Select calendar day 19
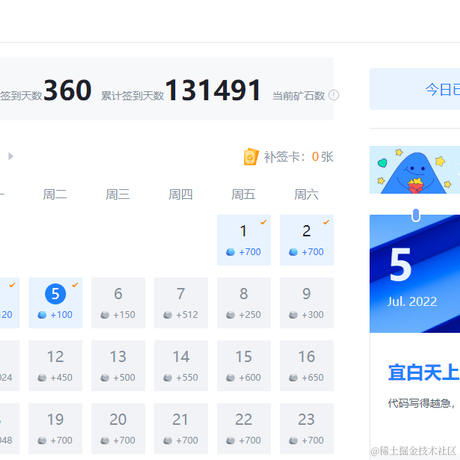This screenshot has width=460, height=460. (x=55, y=428)
